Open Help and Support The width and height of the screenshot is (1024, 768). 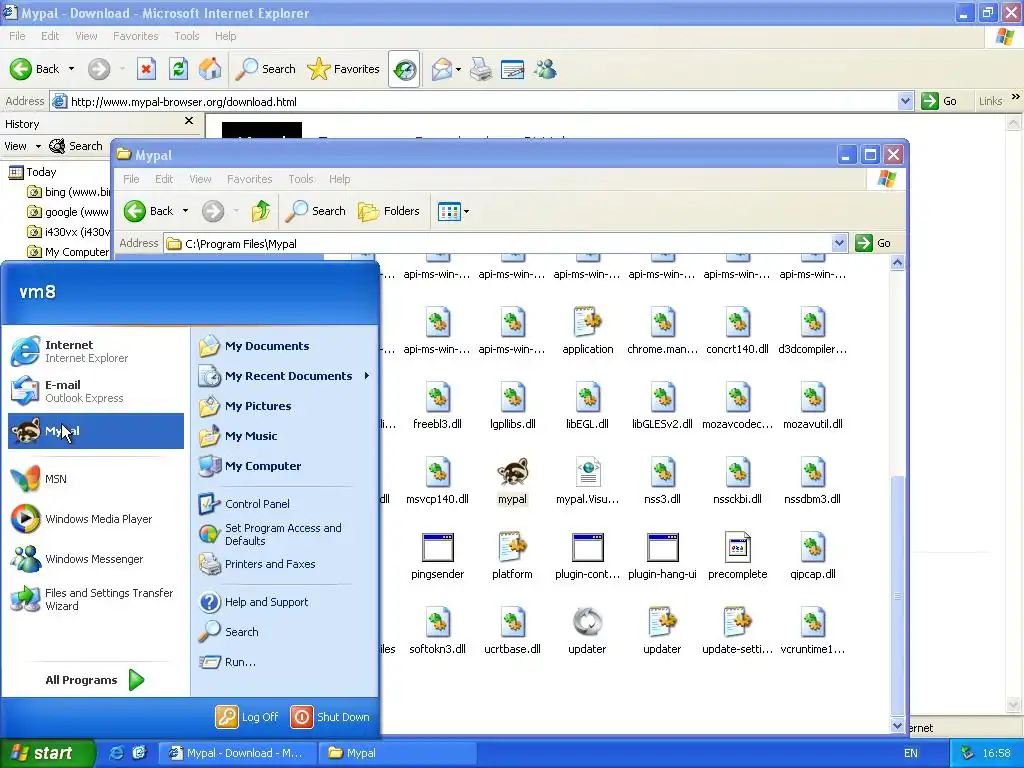[x=285, y=602]
